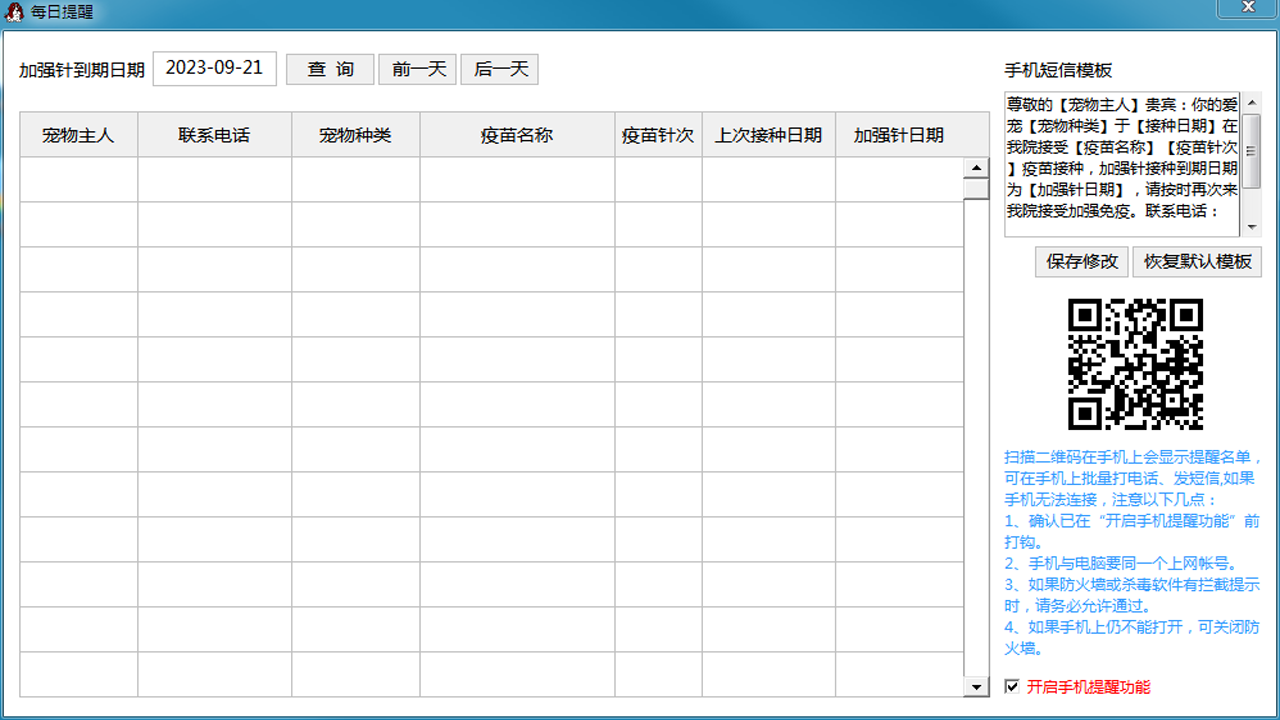This screenshot has width=1280, height=720.
Task: Click the 宠物种类 column header
Action: coord(355,134)
